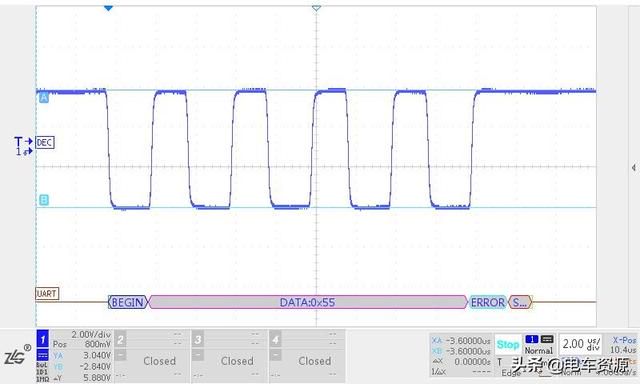Toggle the closed channel 4 panel

pos(307,356)
